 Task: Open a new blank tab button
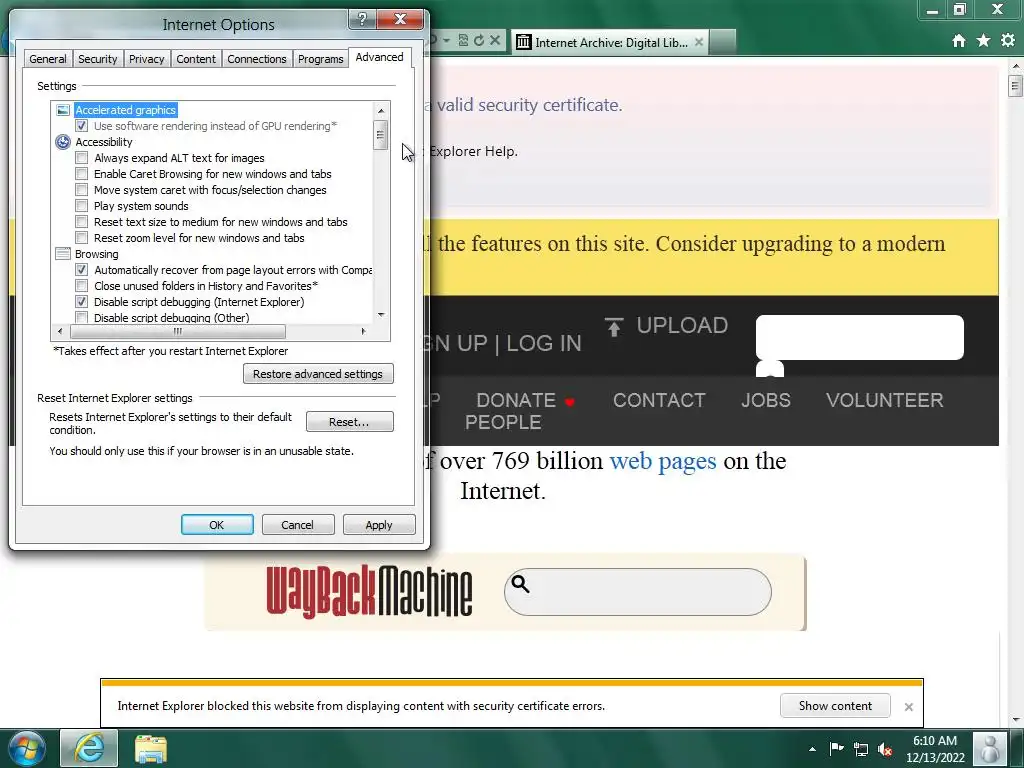(722, 42)
